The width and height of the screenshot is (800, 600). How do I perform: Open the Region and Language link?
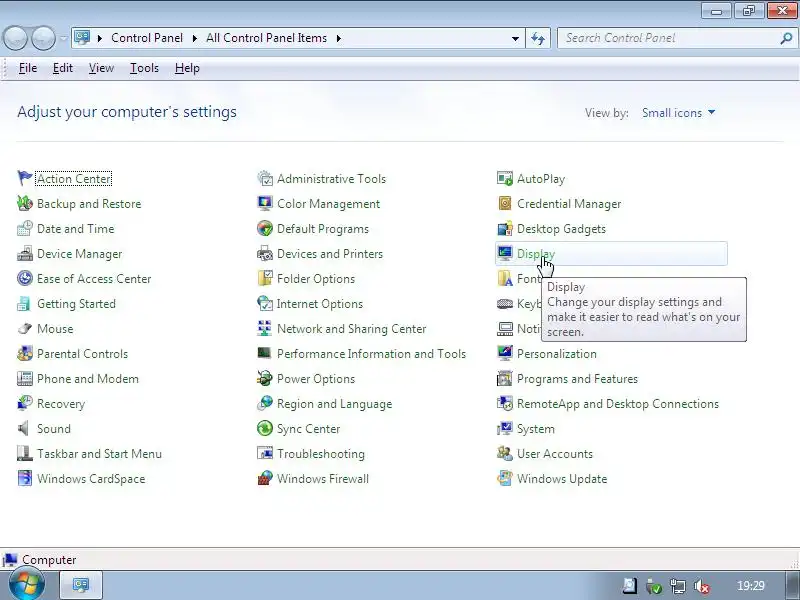[x=335, y=404]
